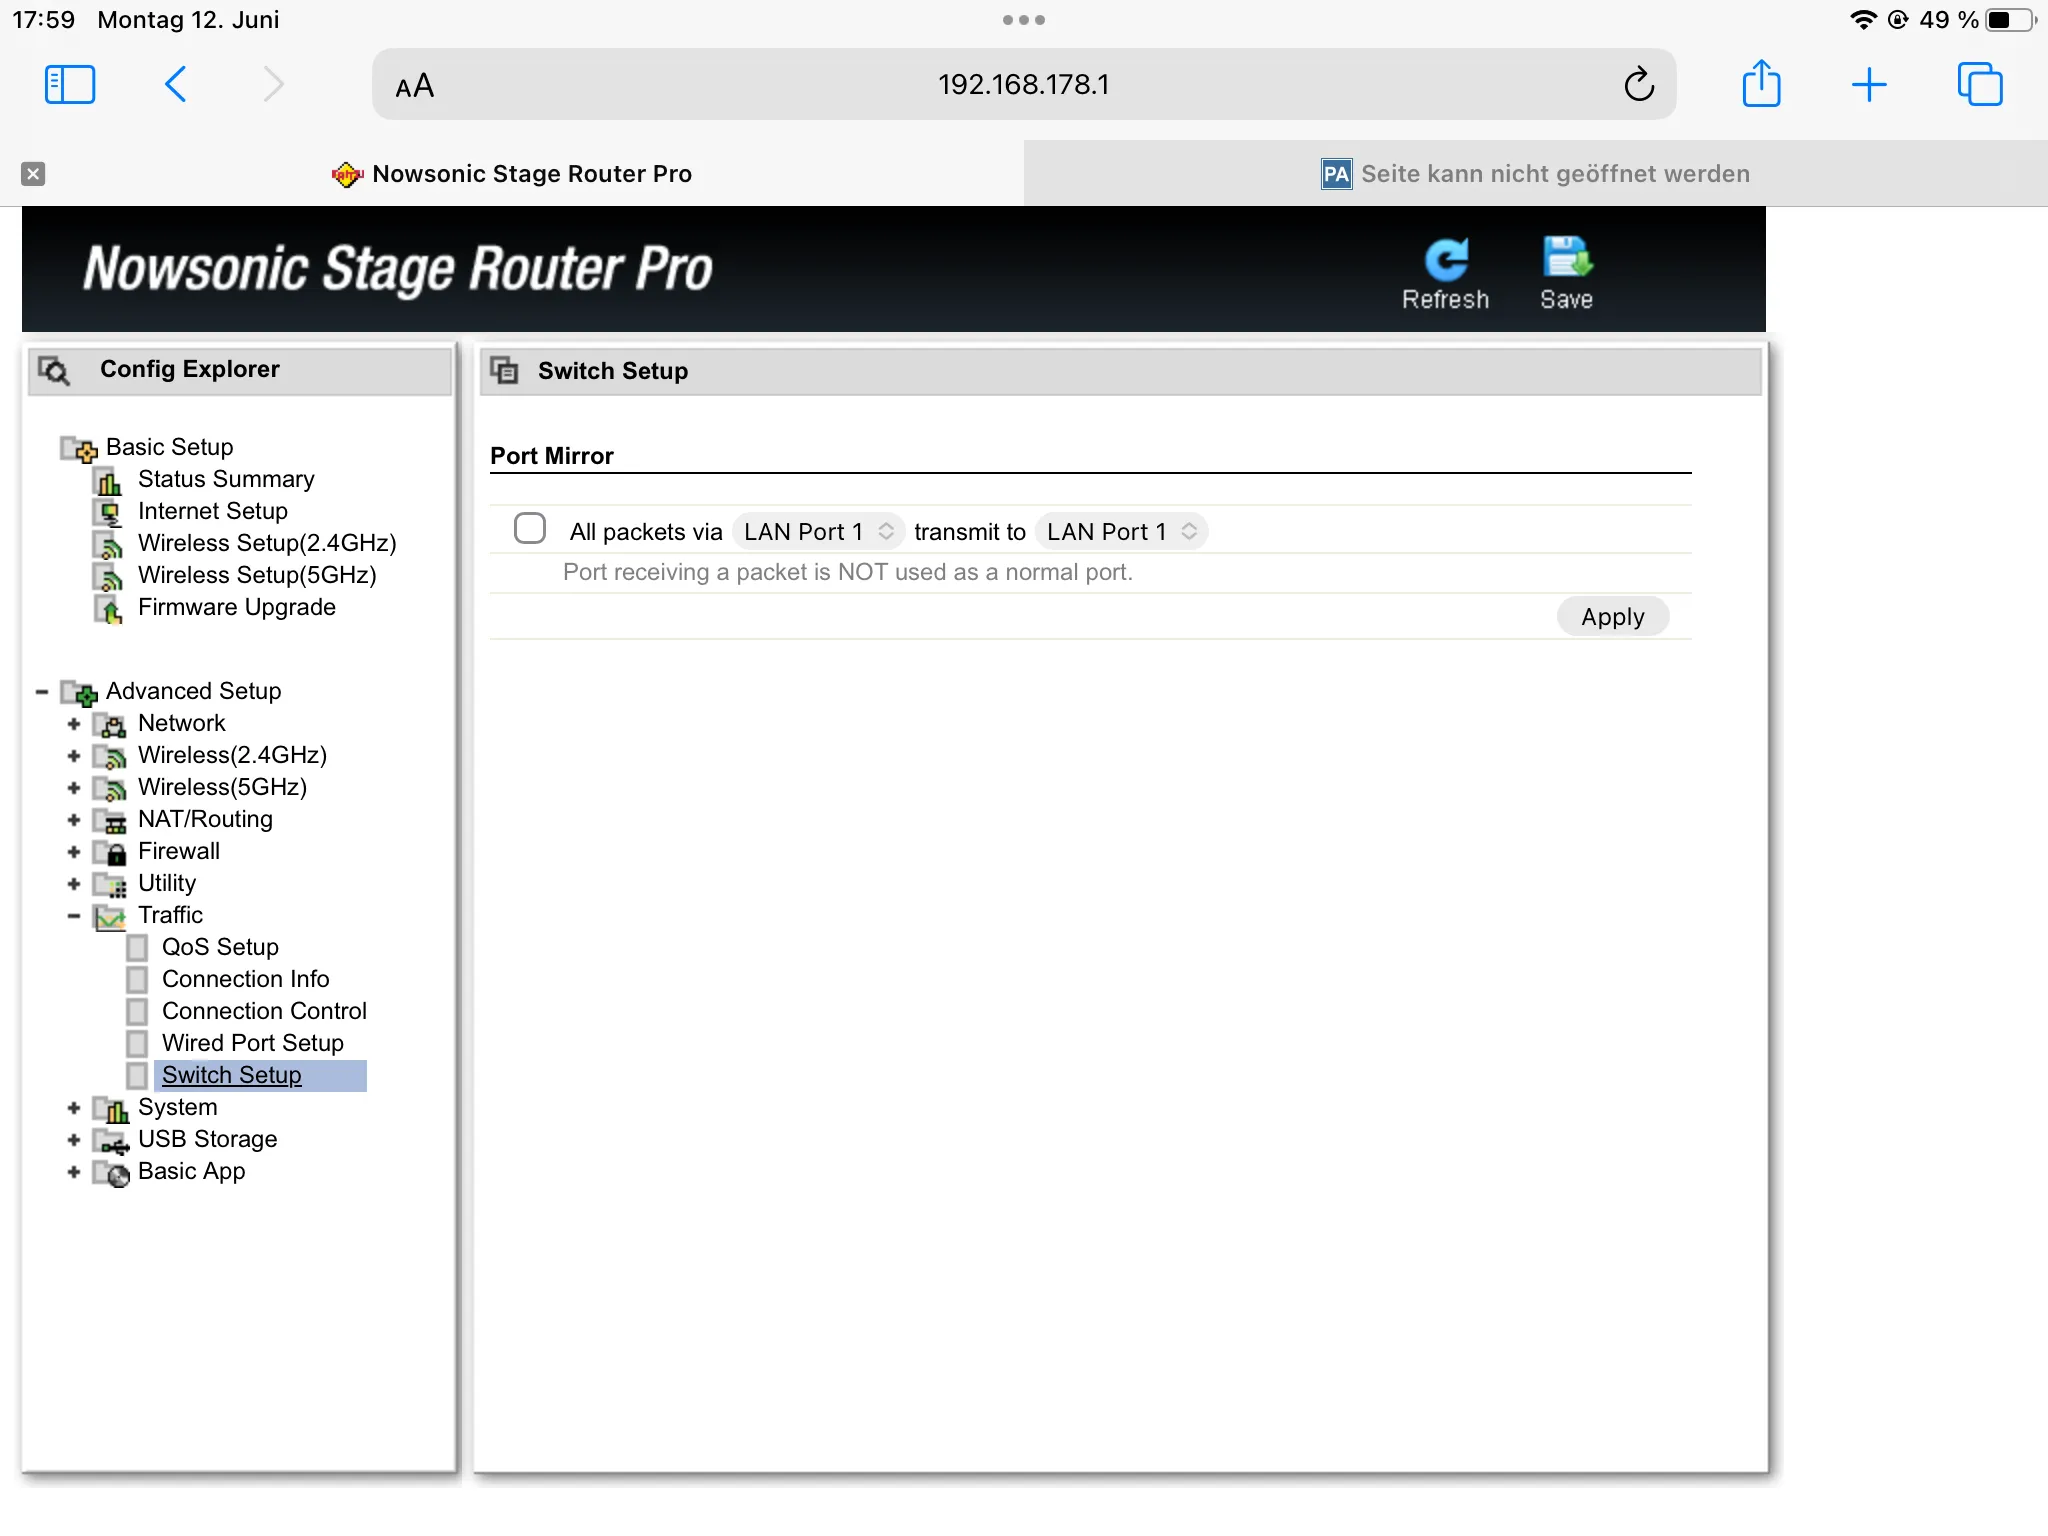Open the QoS Setup page

220,947
